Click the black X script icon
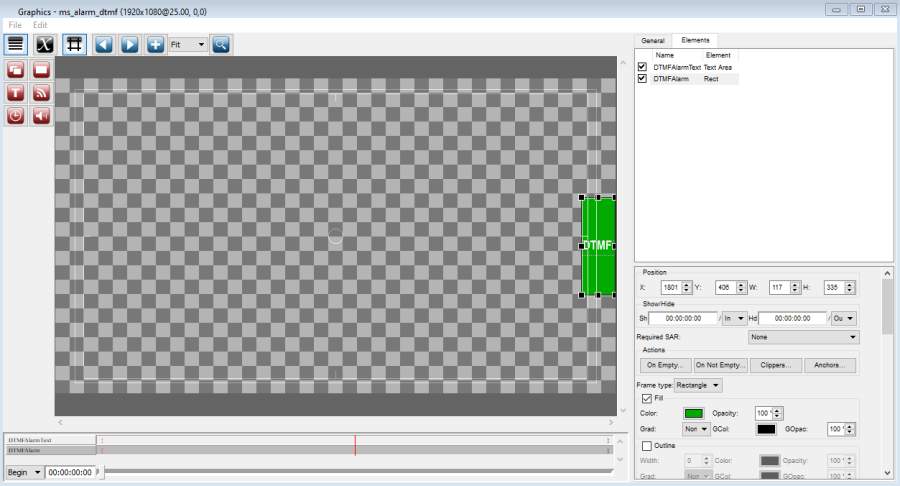The image size is (900, 486). (44, 44)
